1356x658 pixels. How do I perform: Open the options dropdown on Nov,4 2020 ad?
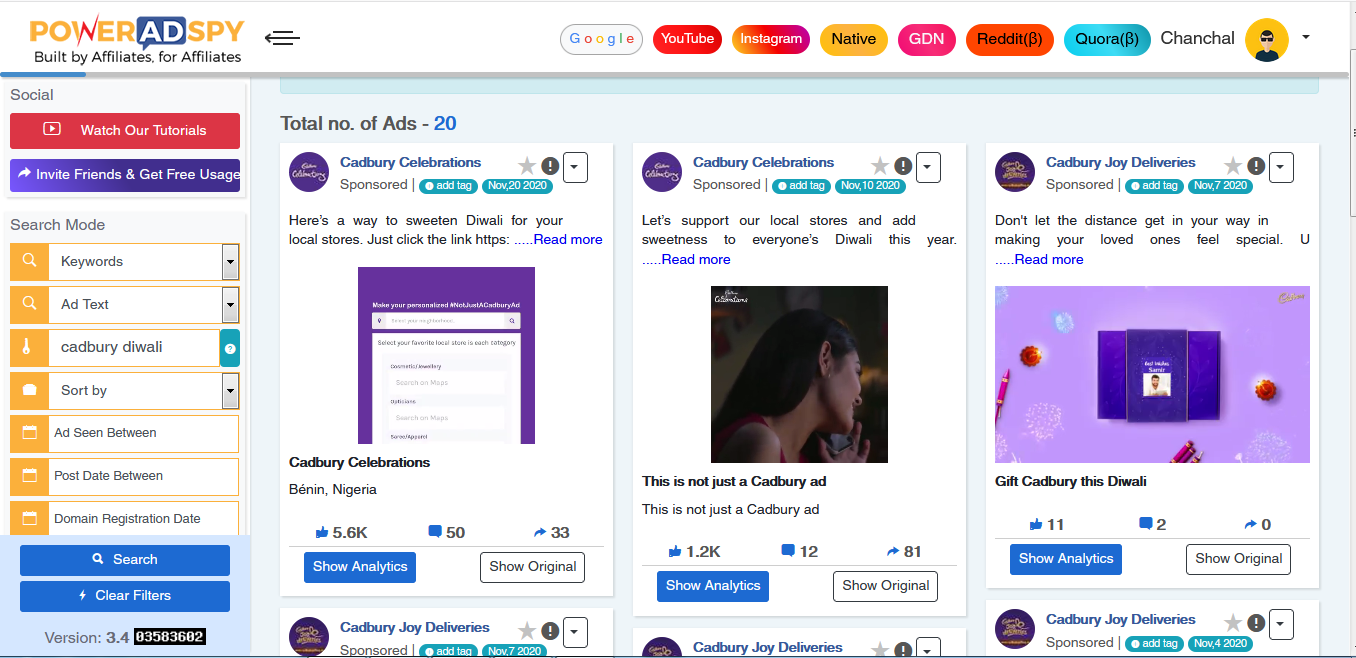click(x=1281, y=625)
